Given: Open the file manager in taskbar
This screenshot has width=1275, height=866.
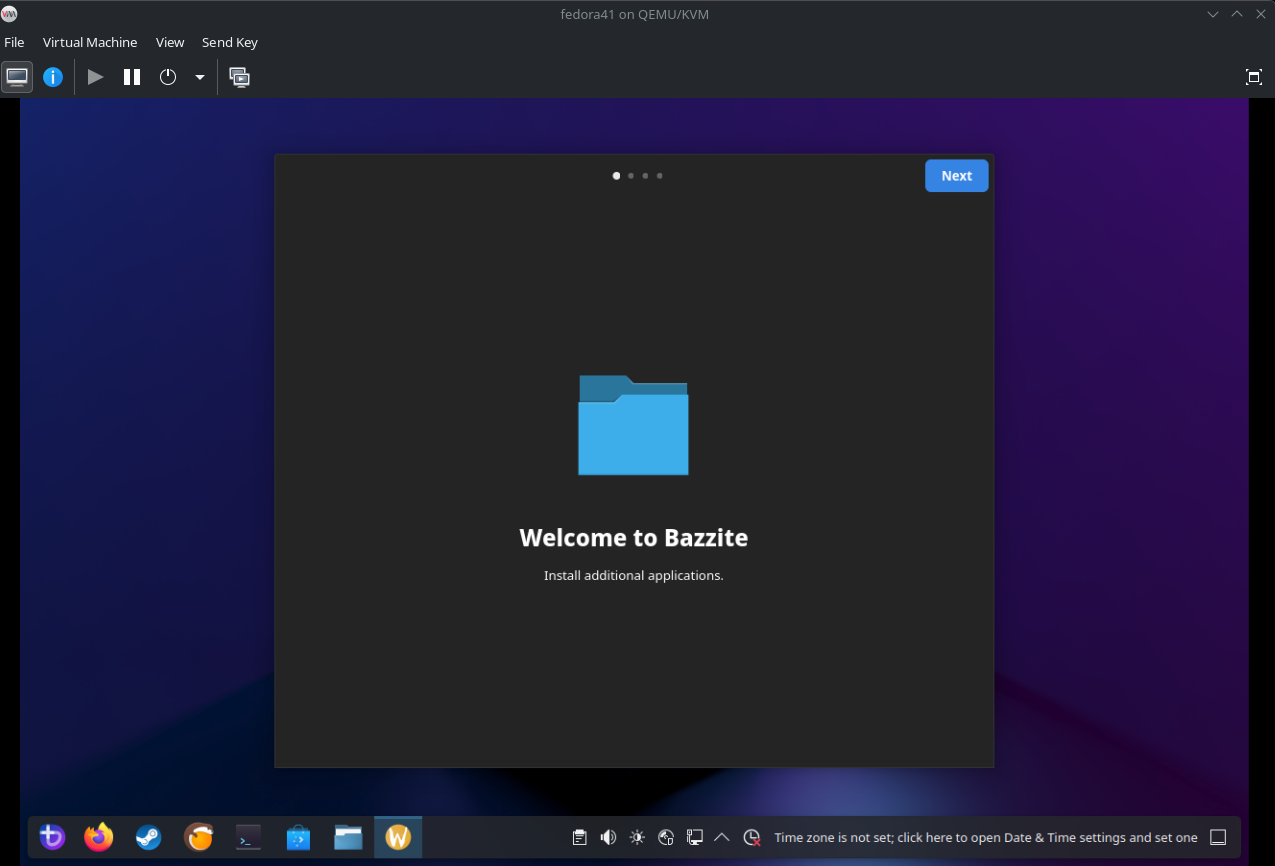Looking at the screenshot, I should point(348,837).
